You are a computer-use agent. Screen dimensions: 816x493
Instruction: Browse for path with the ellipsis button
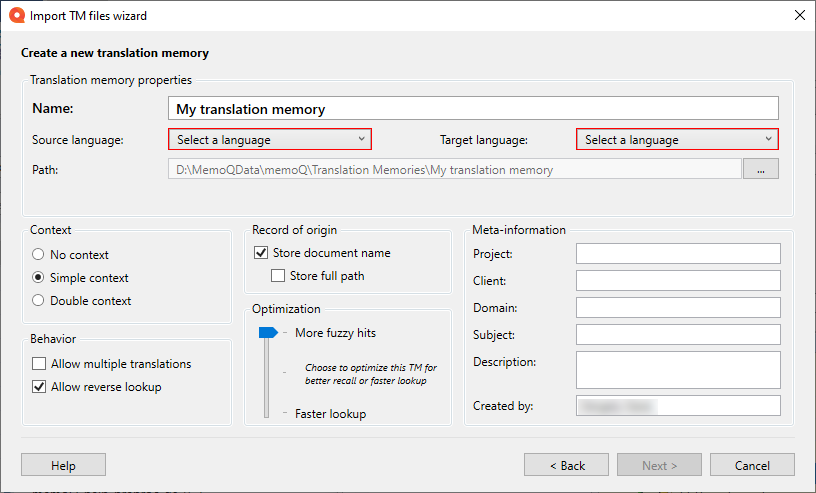(x=761, y=169)
